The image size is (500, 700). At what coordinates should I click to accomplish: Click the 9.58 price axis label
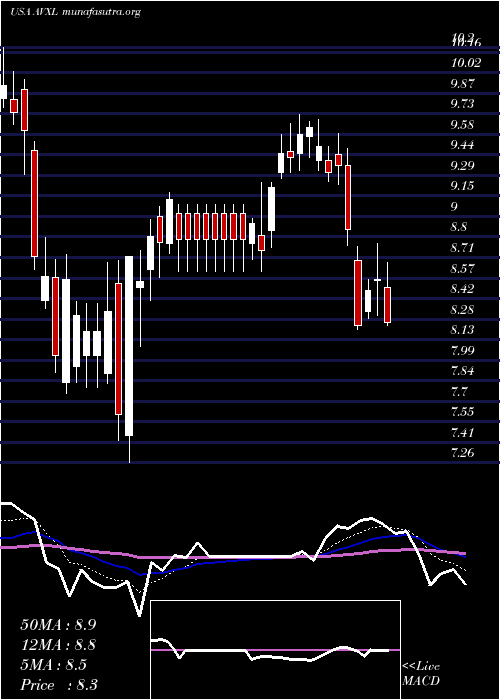pyautogui.click(x=462, y=125)
